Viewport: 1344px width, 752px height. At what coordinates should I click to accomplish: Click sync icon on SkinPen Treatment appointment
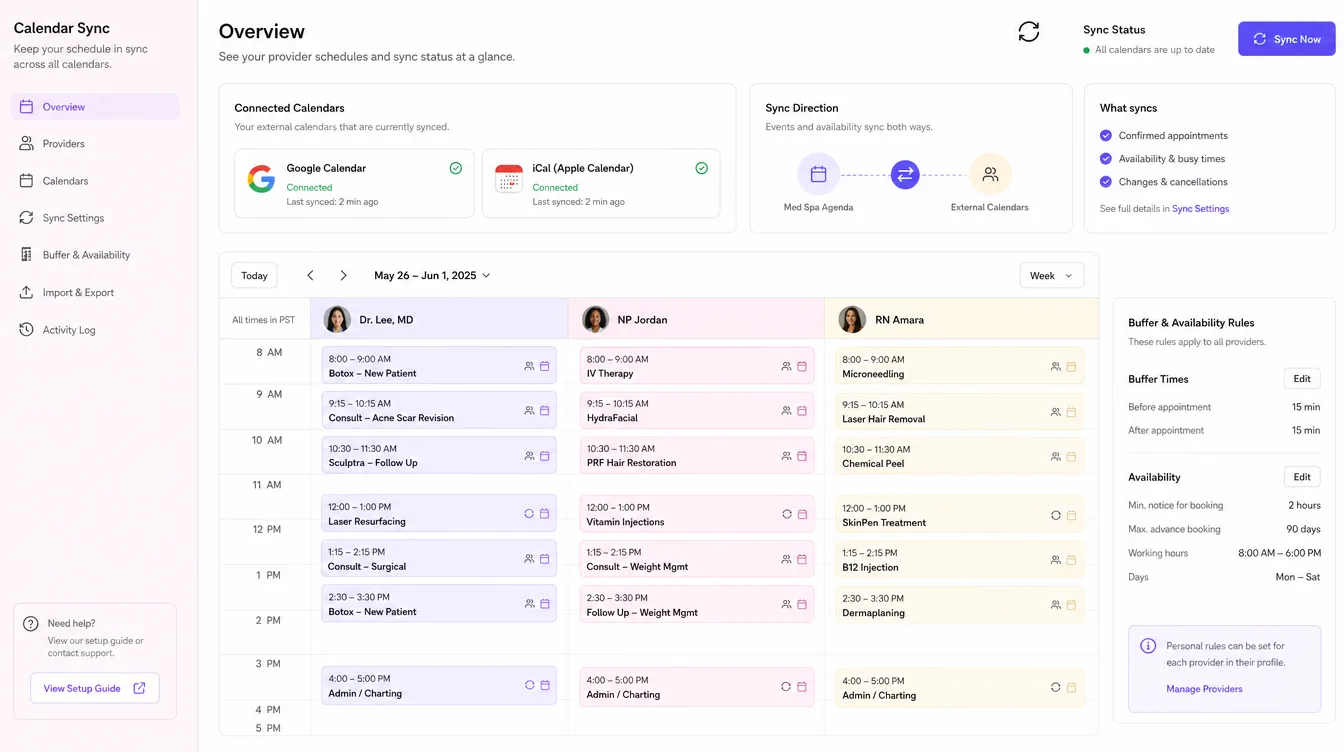click(1056, 515)
